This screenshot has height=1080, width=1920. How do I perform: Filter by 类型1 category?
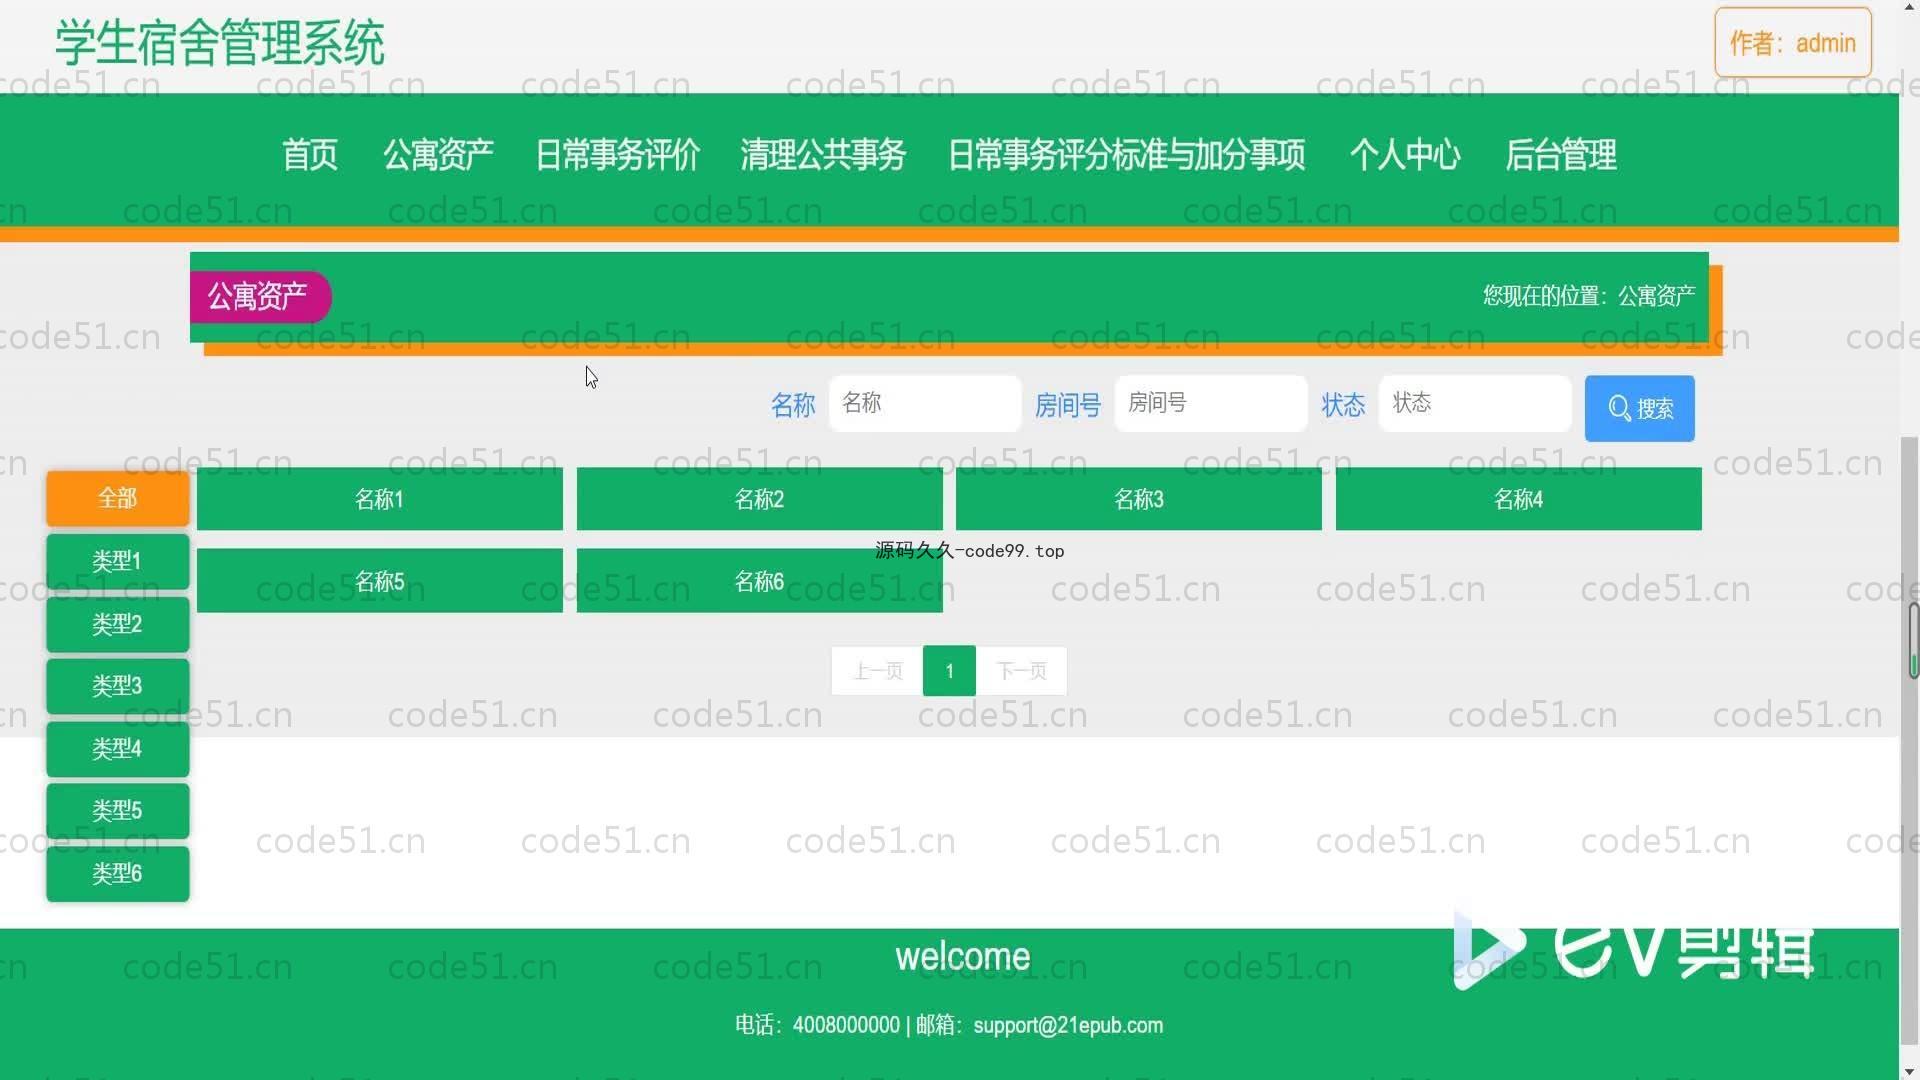(x=117, y=561)
